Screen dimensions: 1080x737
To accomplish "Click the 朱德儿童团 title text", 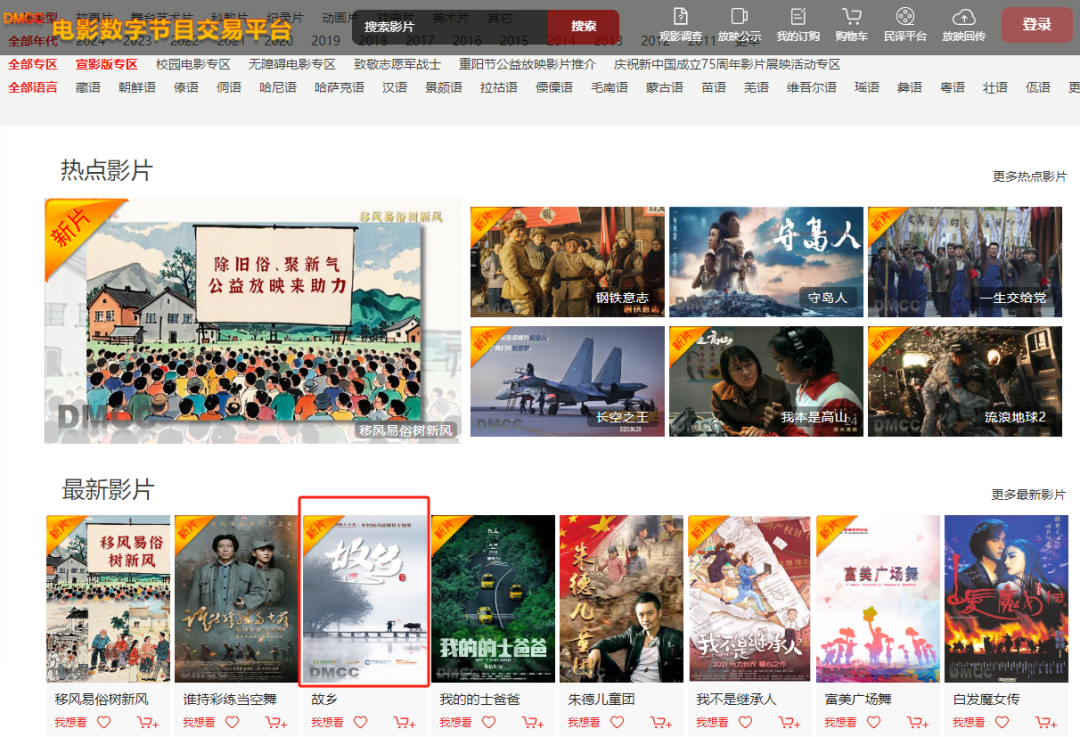I will (601, 699).
